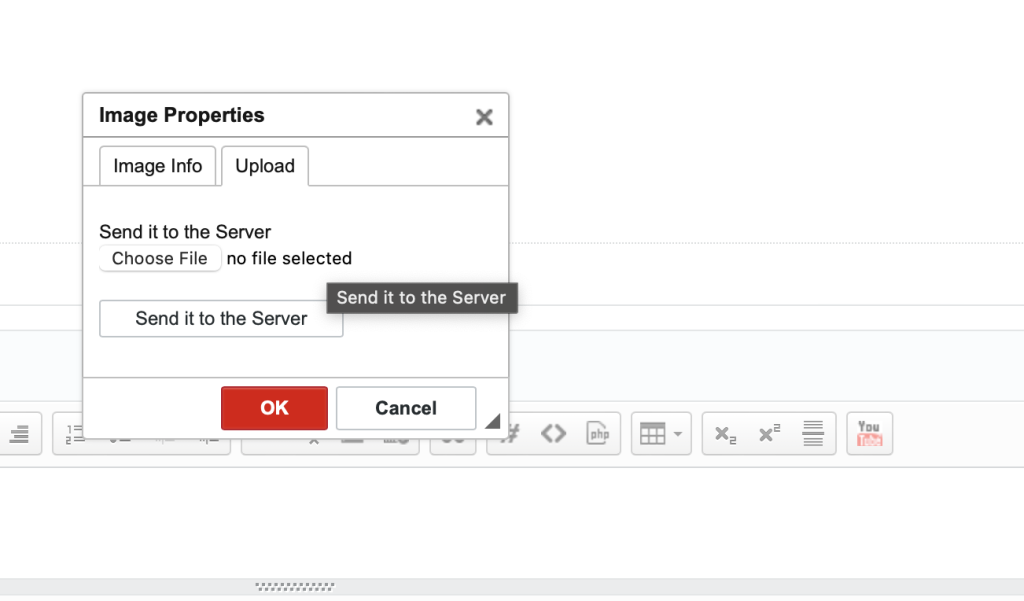Close Image Properties with the X icon
The height and width of the screenshot is (601, 1024).
(x=484, y=117)
